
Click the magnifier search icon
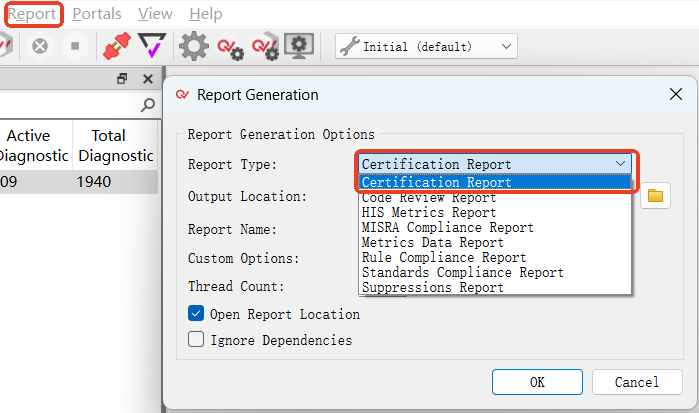tap(148, 105)
